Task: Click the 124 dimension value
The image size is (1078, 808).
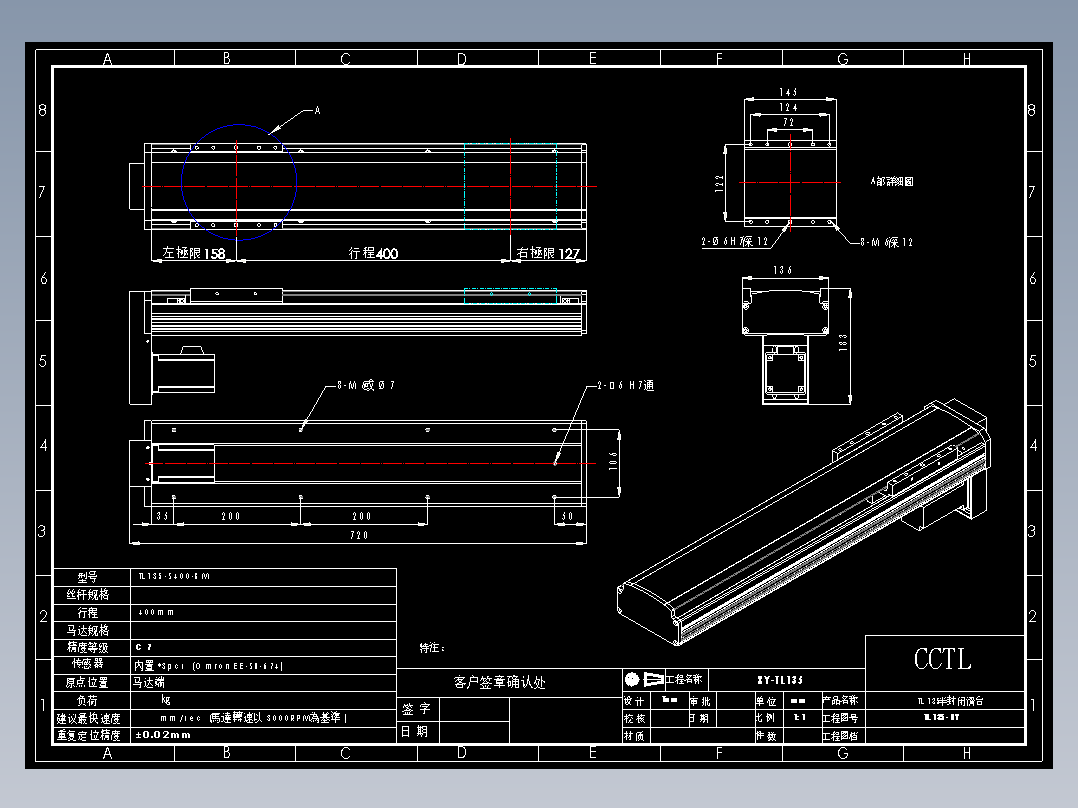Action: 789,107
